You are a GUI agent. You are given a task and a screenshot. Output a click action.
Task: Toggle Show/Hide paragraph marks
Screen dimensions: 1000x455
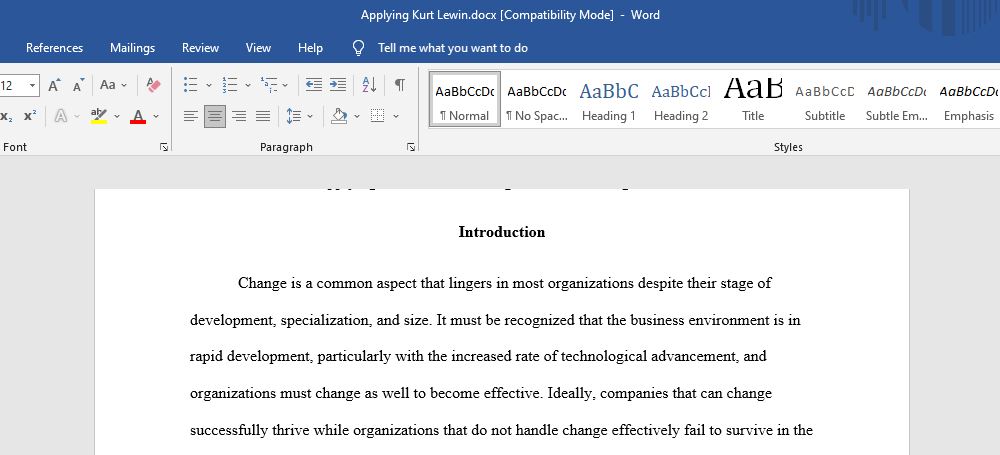(x=400, y=85)
